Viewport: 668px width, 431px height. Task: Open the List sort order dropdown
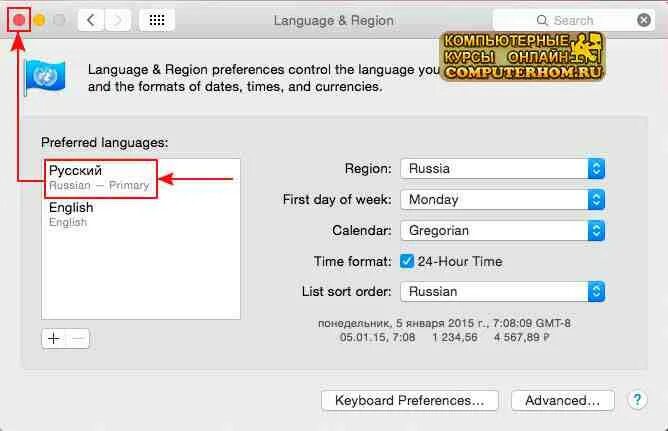pyautogui.click(x=503, y=292)
